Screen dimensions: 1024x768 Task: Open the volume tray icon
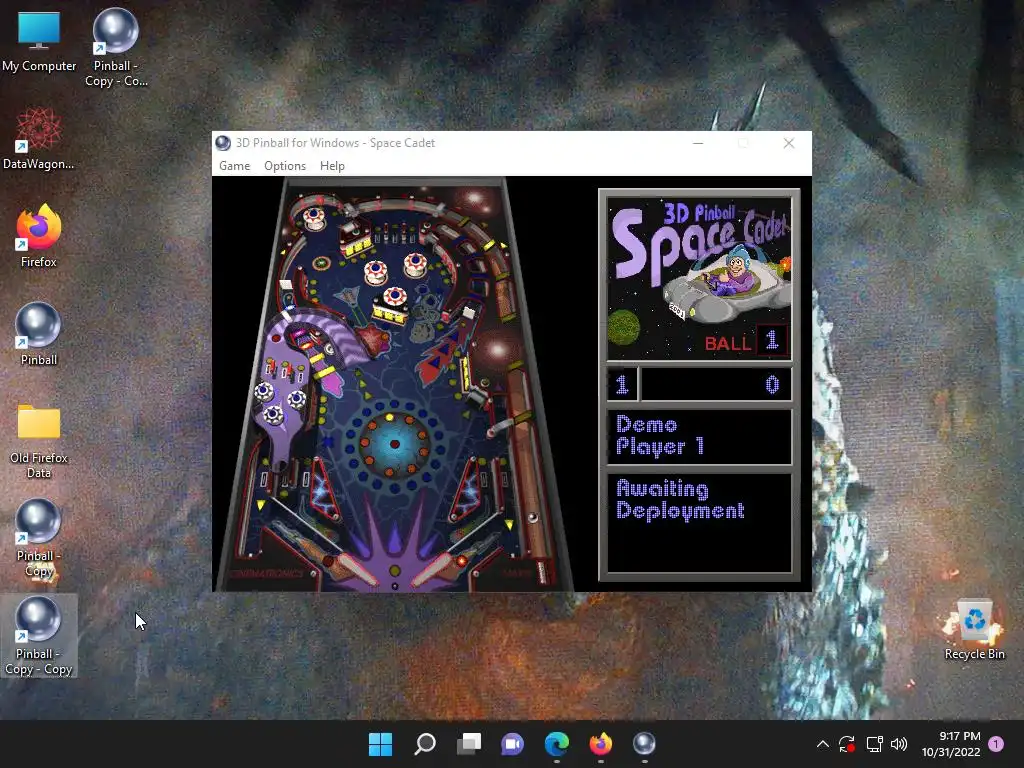(899, 744)
